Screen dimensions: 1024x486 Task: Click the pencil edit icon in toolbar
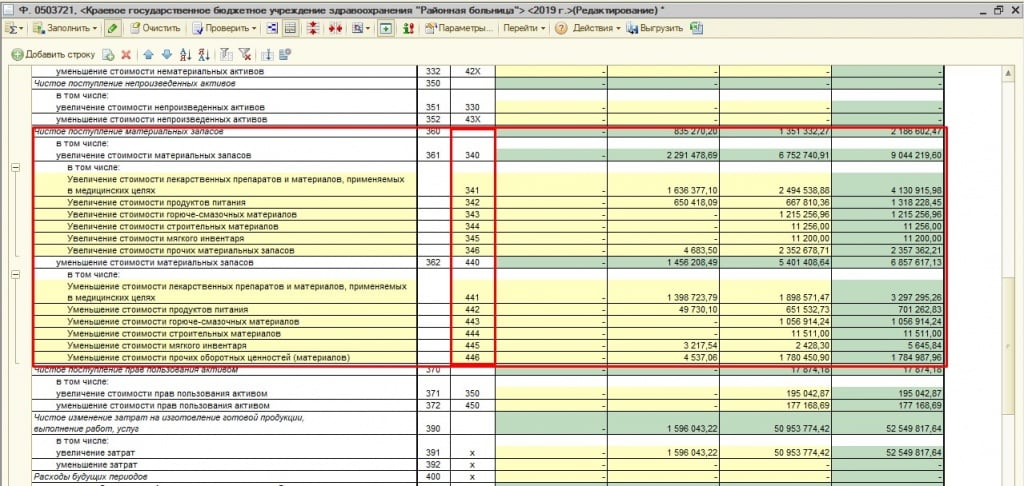[113, 28]
